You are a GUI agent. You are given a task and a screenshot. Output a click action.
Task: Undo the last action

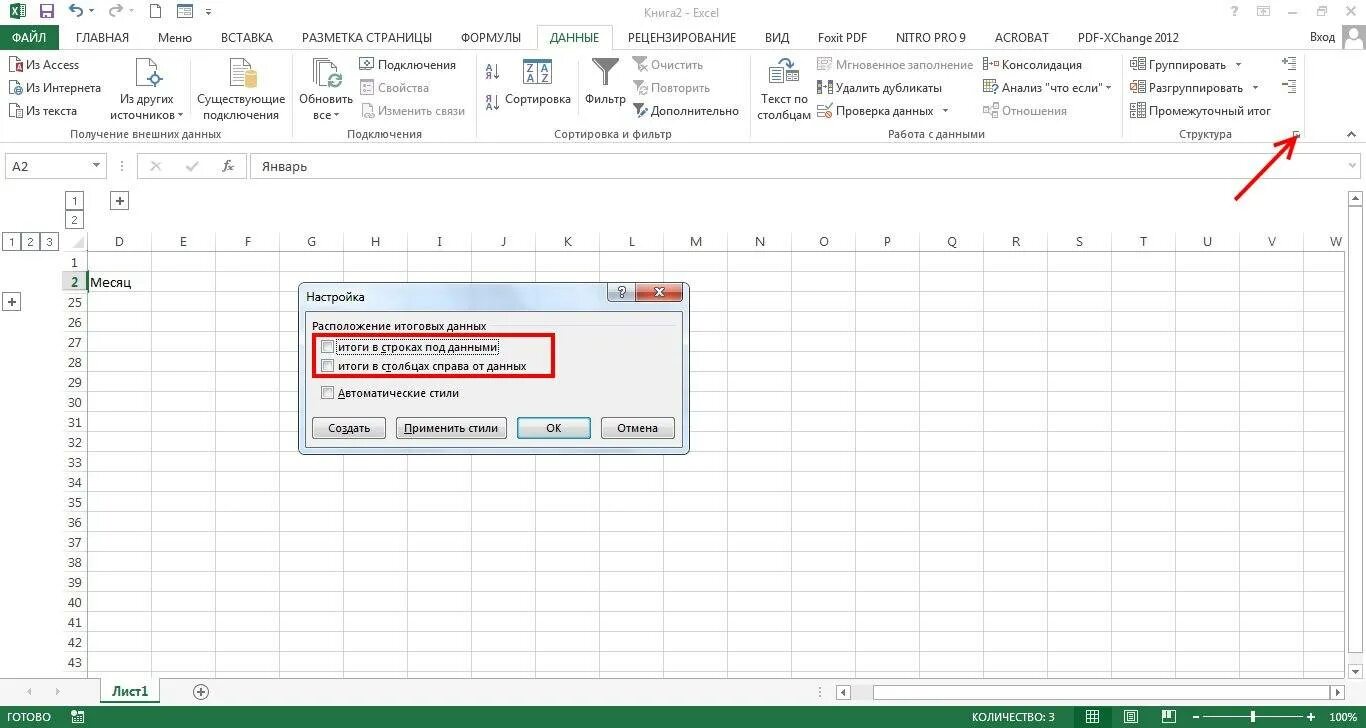coord(76,12)
